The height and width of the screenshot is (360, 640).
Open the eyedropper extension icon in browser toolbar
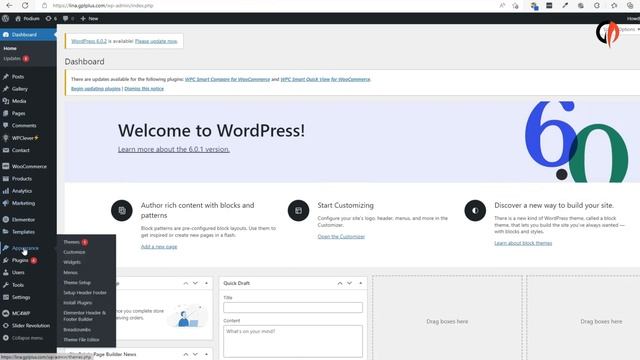click(565, 6)
